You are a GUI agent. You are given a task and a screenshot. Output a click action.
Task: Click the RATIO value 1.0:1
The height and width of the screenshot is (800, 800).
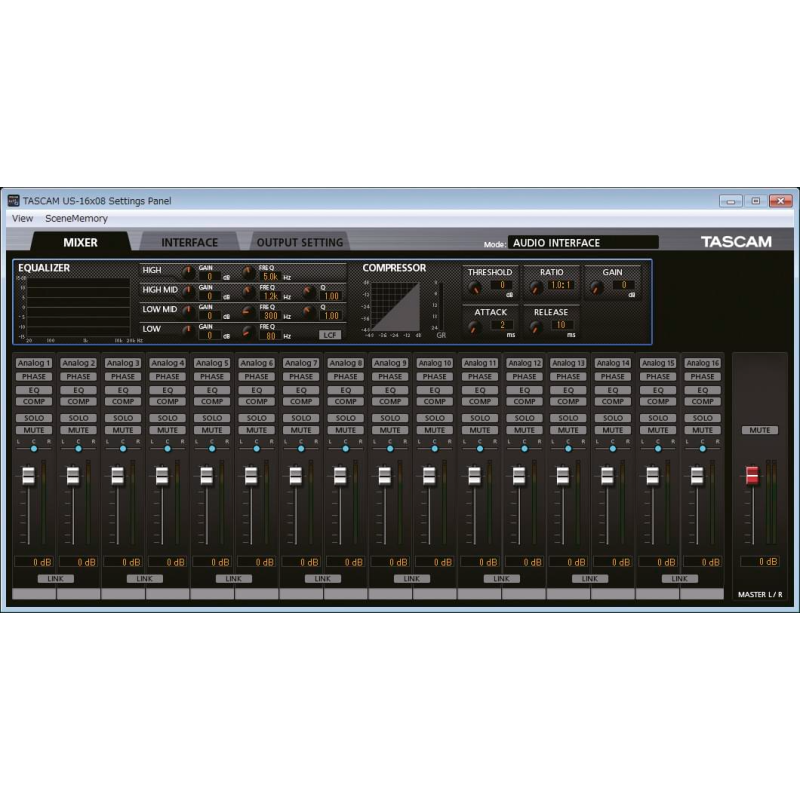pos(561,285)
